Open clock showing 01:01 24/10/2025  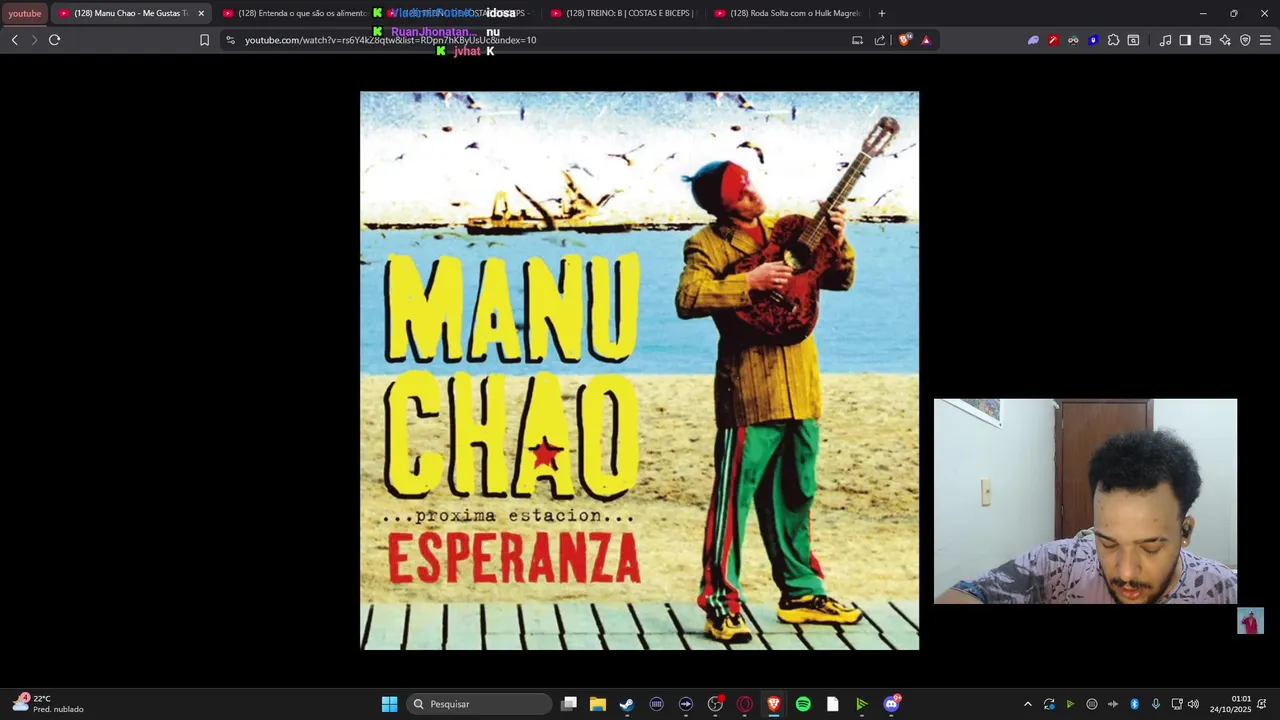click(x=1230, y=704)
